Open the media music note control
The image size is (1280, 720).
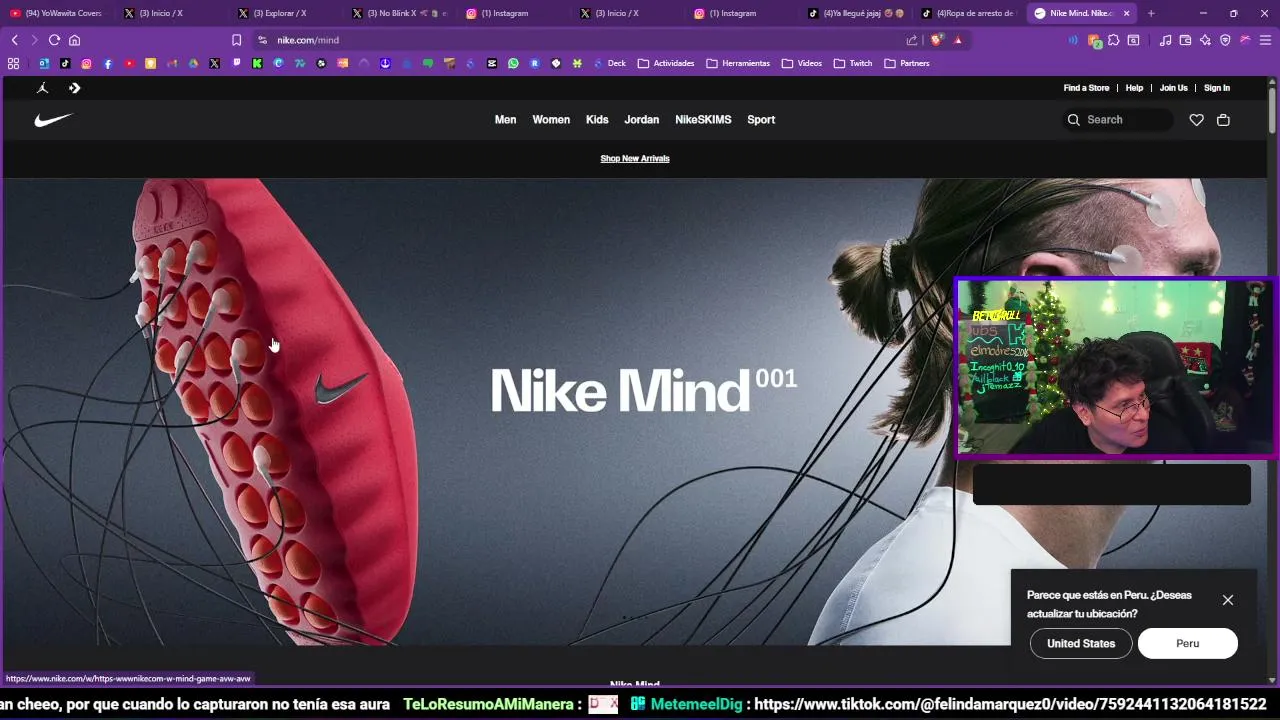coord(1165,40)
